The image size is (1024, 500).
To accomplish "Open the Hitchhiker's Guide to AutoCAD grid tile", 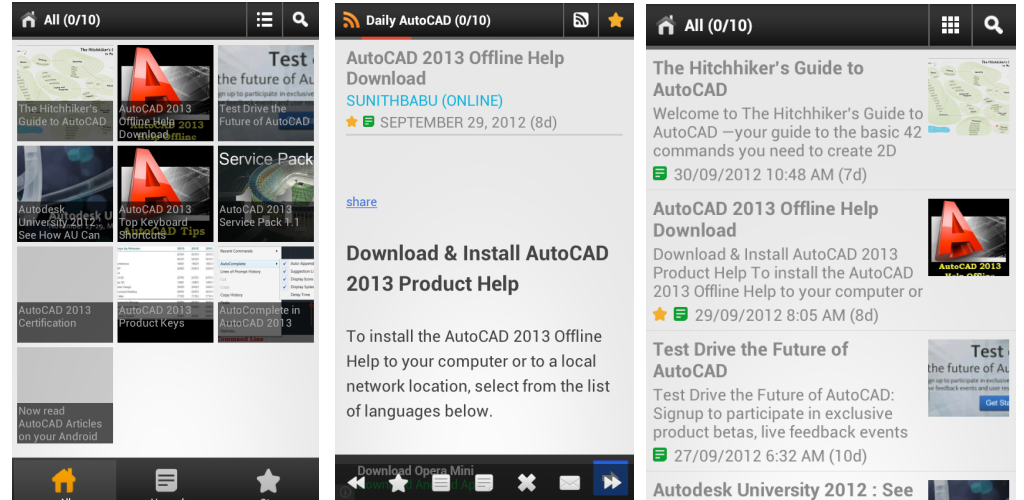I will click(x=65, y=93).
